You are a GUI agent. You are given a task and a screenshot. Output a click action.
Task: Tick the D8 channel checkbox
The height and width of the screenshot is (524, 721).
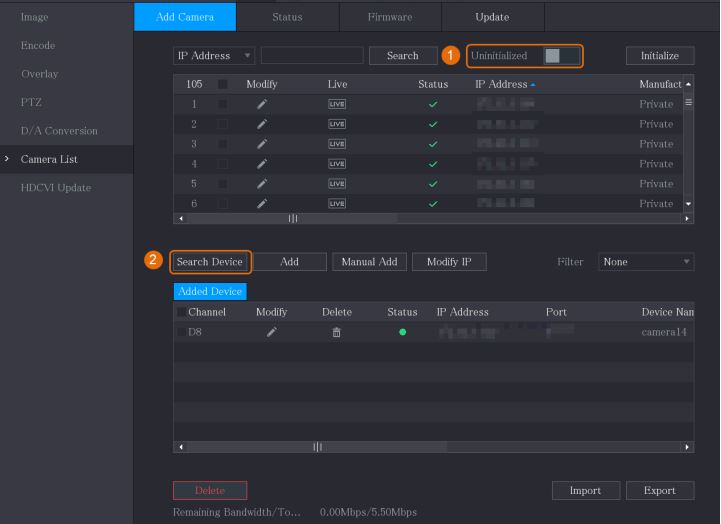coord(182,332)
